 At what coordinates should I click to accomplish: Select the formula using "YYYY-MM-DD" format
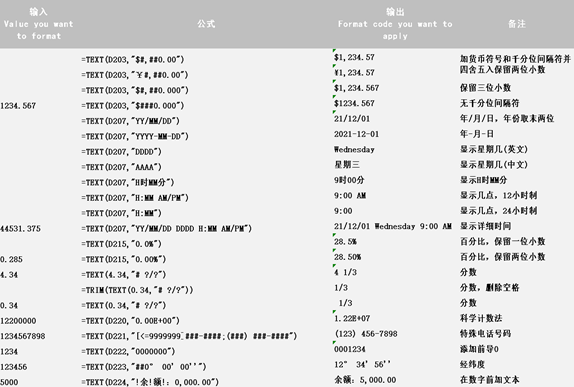click(135, 137)
